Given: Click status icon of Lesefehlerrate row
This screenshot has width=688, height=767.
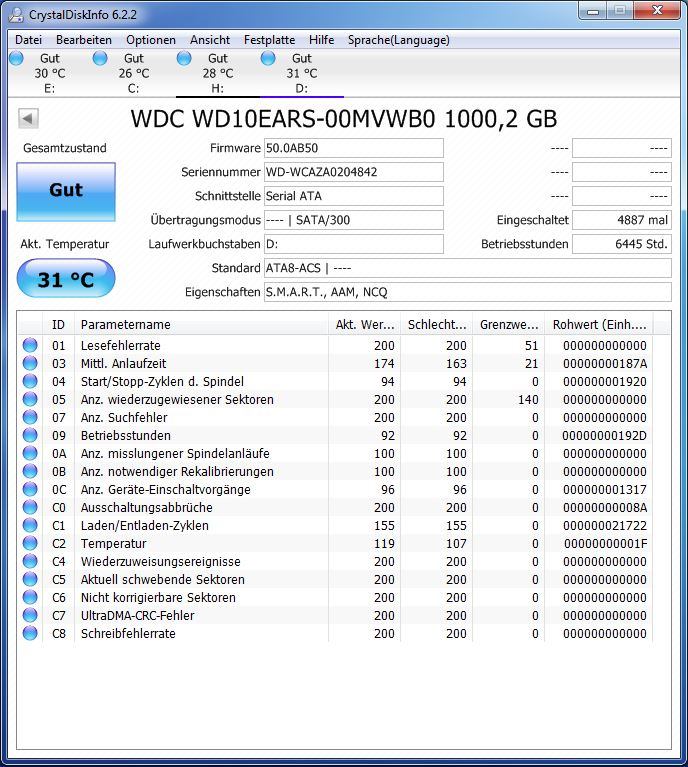Looking at the screenshot, I should [30, 345].
